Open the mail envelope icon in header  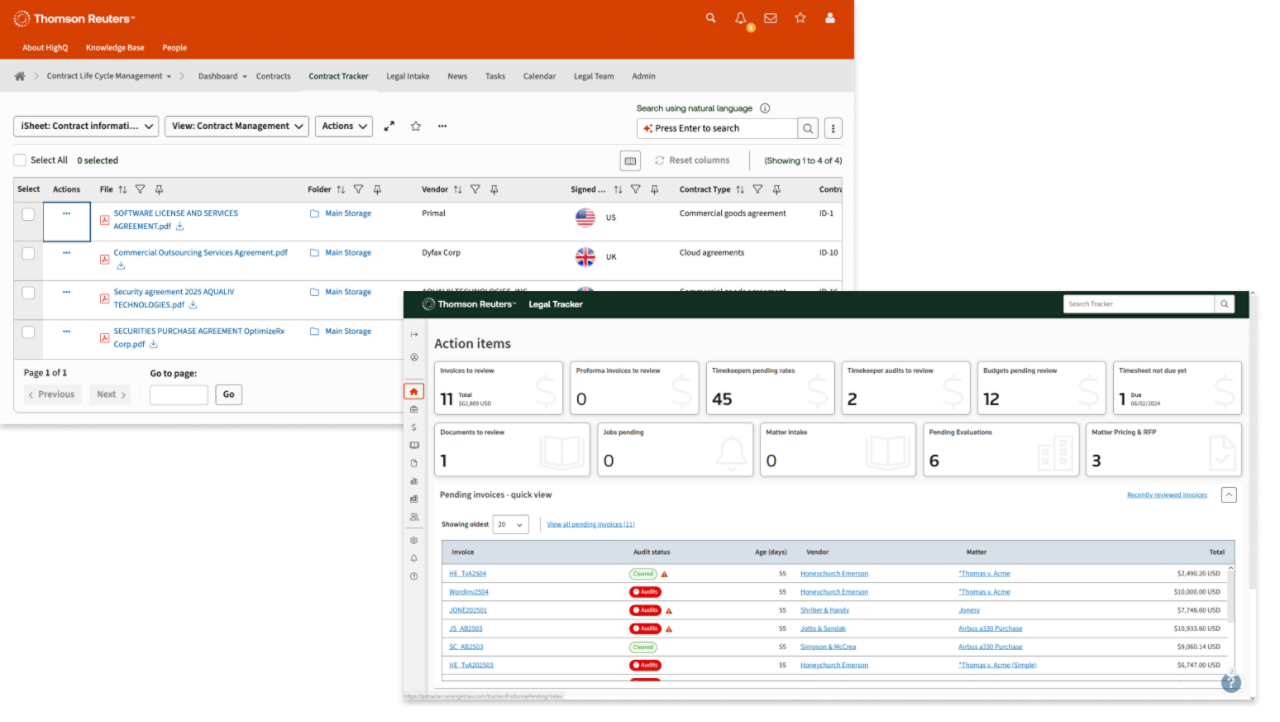tap(770, 18)
